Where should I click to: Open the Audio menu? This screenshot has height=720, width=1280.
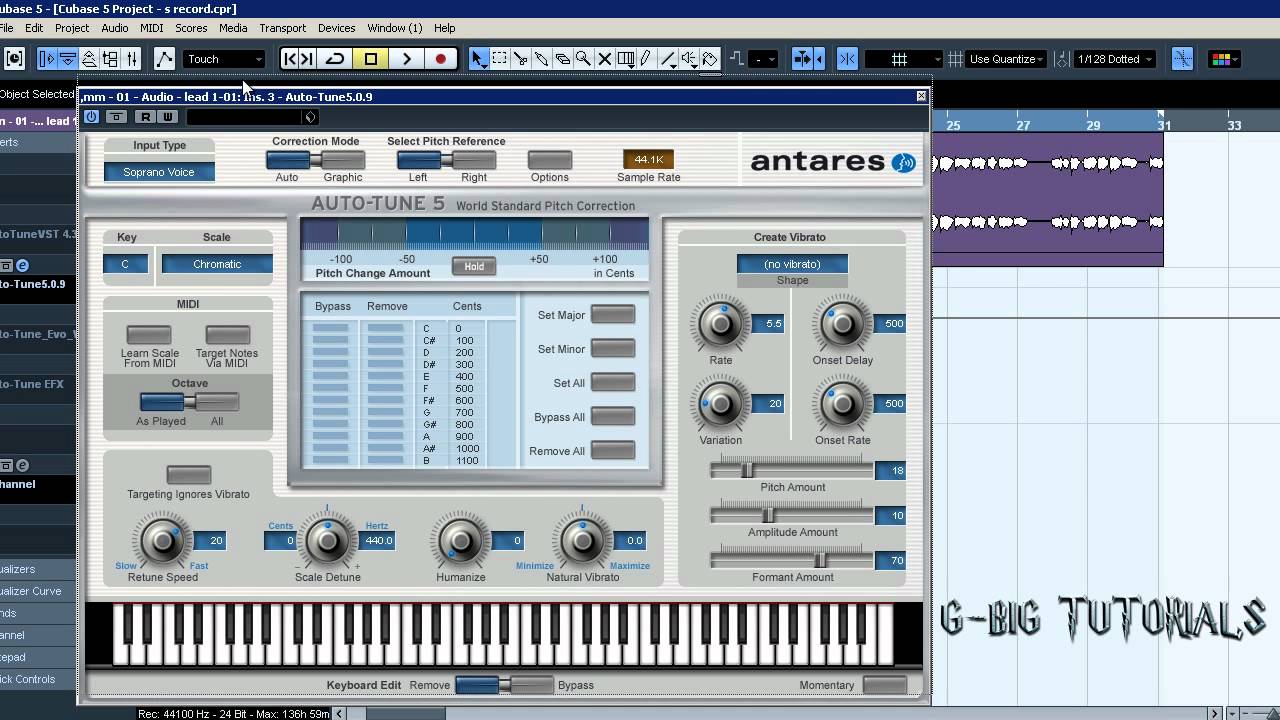(115, 28)
